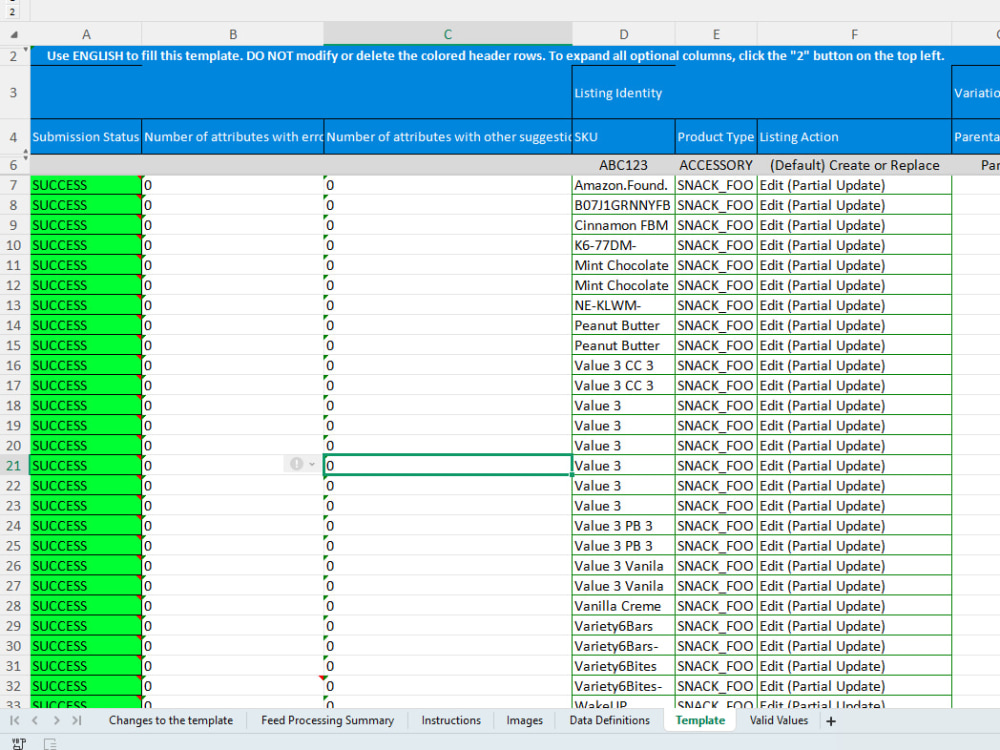
Task: Select column E header
Action: tap(716, 34)
